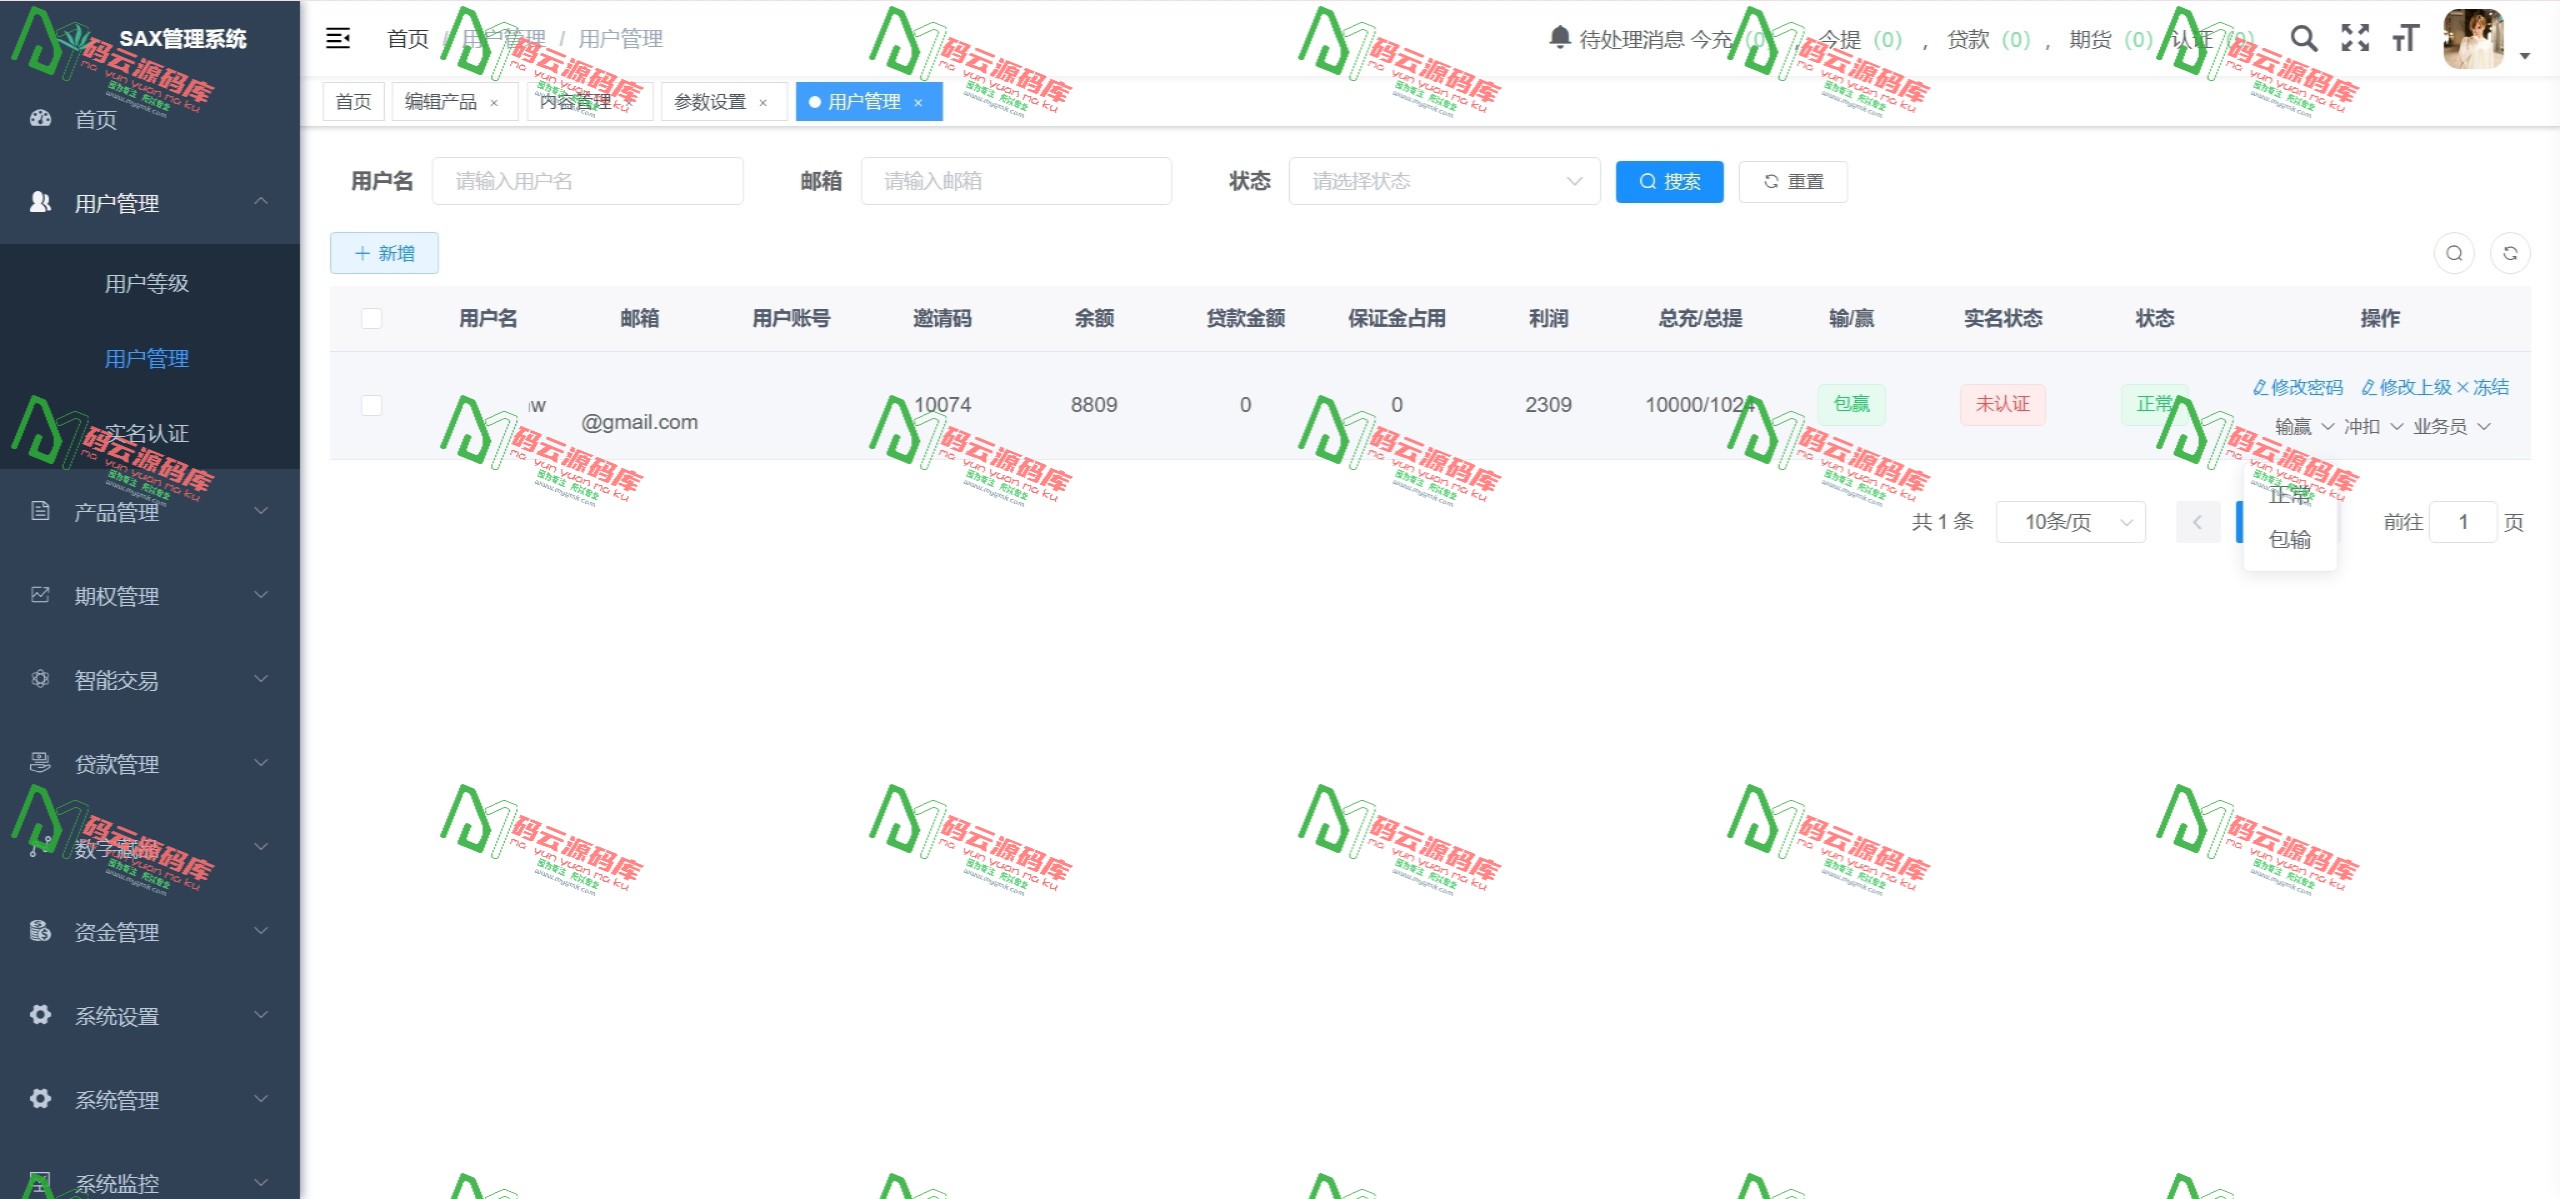The image size is (2560, 1199).
Task: Close the 内容管理 tab
Action: [x=630, y=102]
